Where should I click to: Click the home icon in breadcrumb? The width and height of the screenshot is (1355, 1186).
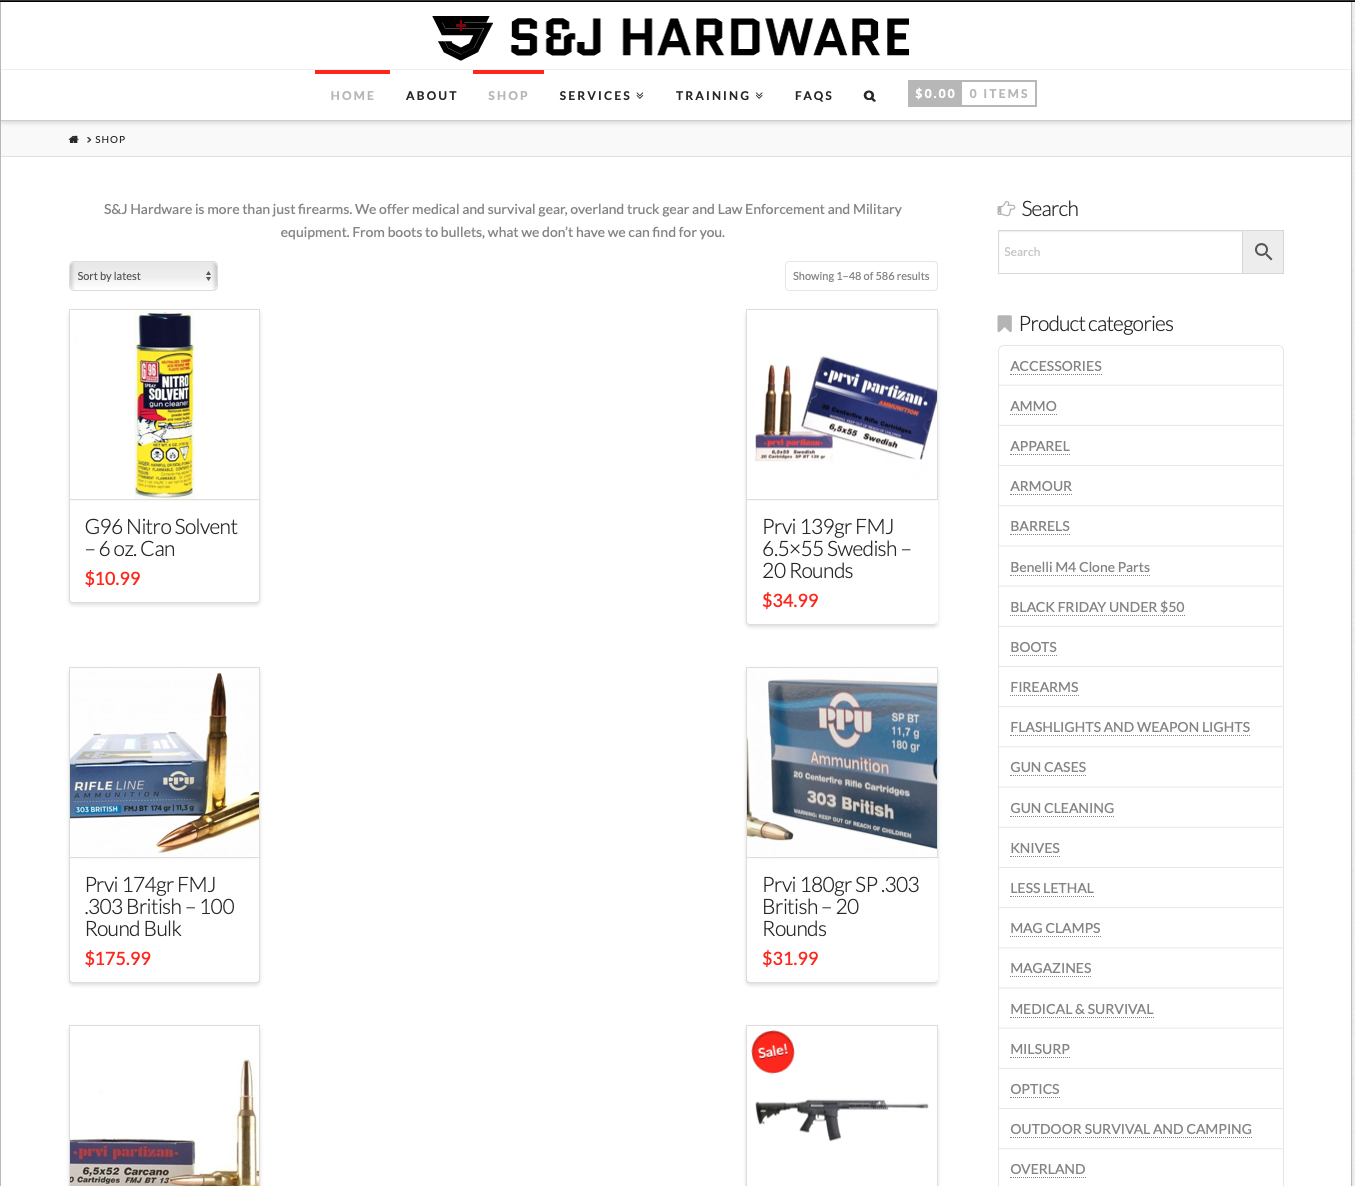[x=74, y=139]
